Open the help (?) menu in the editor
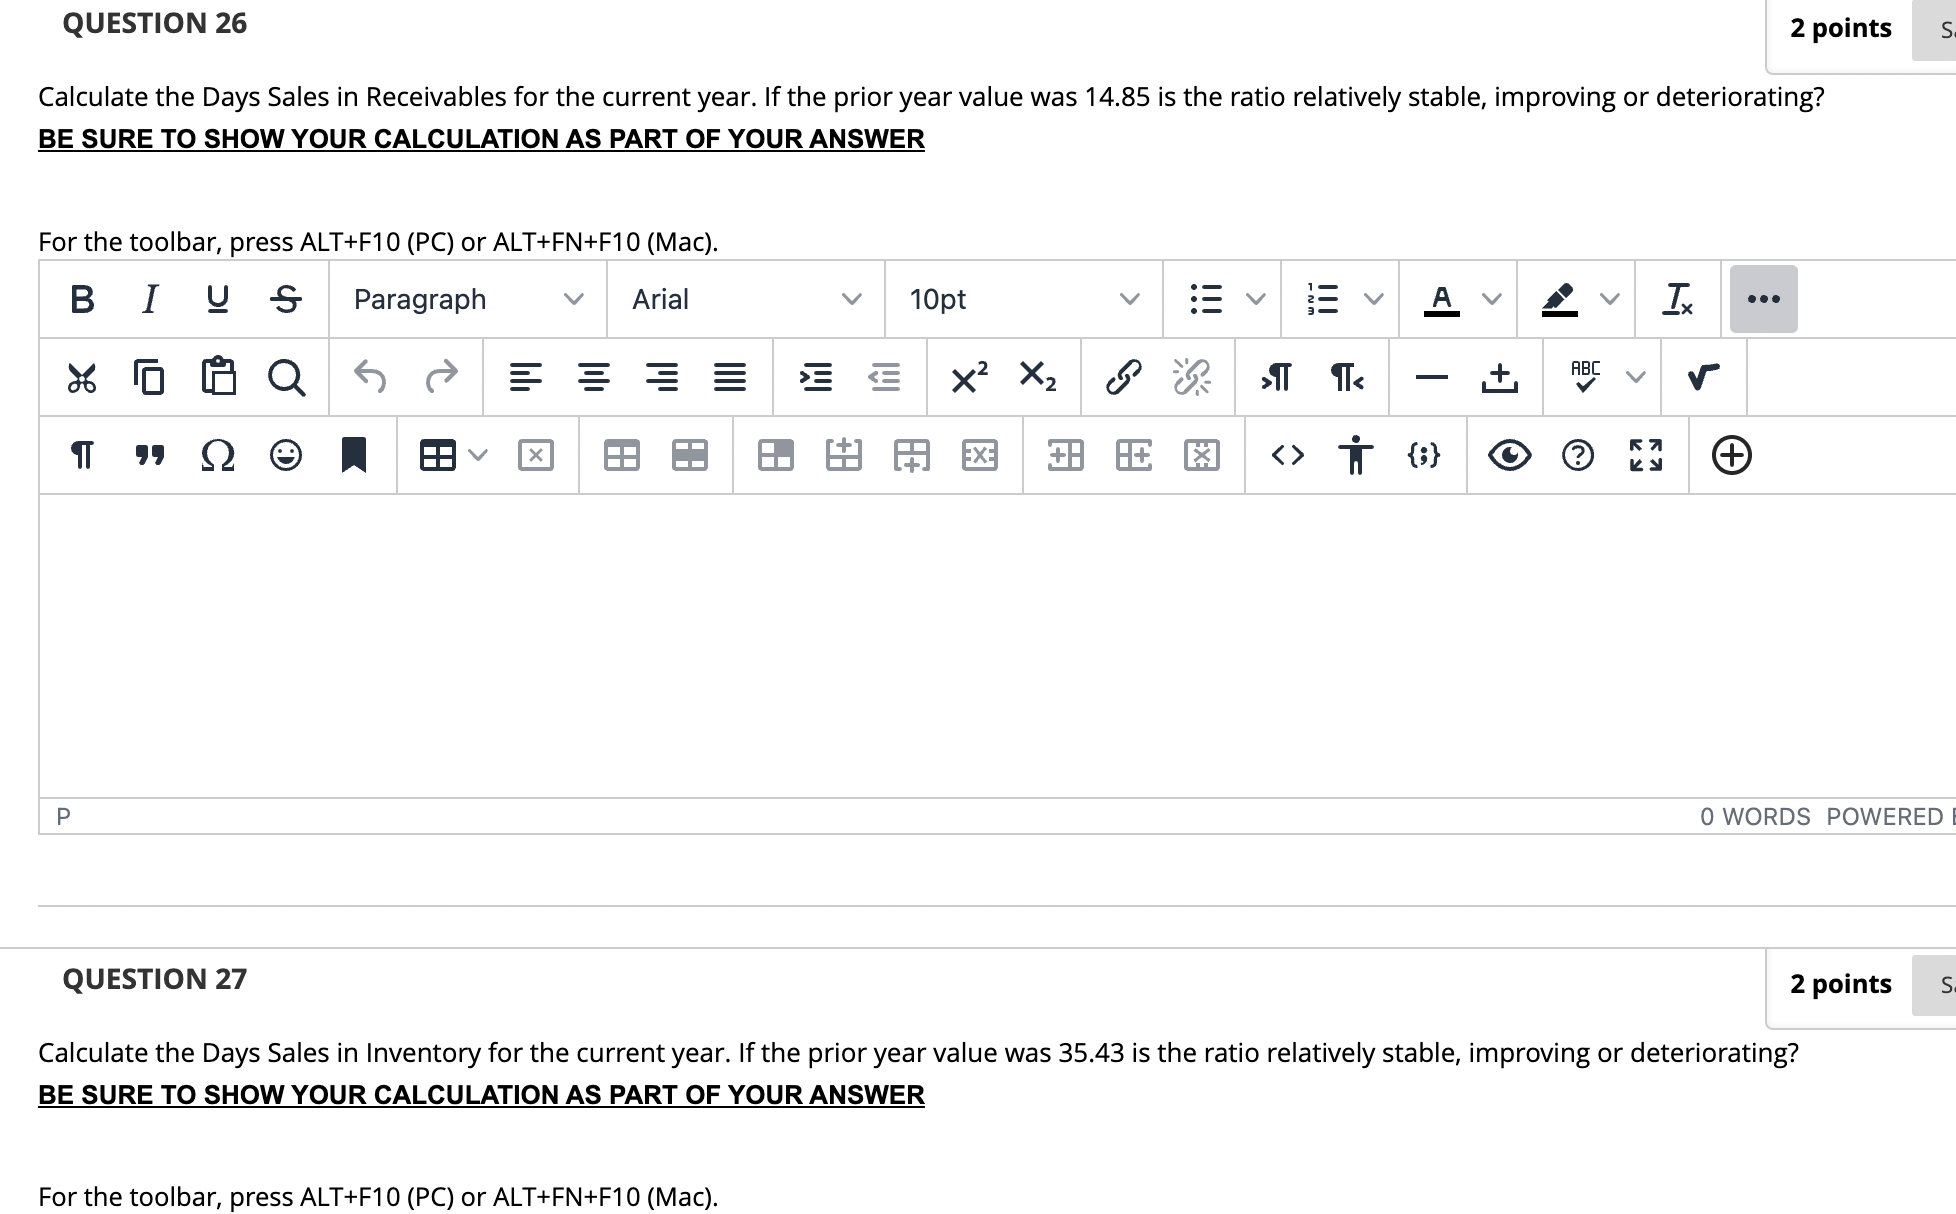The height and width of the screenshot is (1214, 1956). pos(1577,455)
